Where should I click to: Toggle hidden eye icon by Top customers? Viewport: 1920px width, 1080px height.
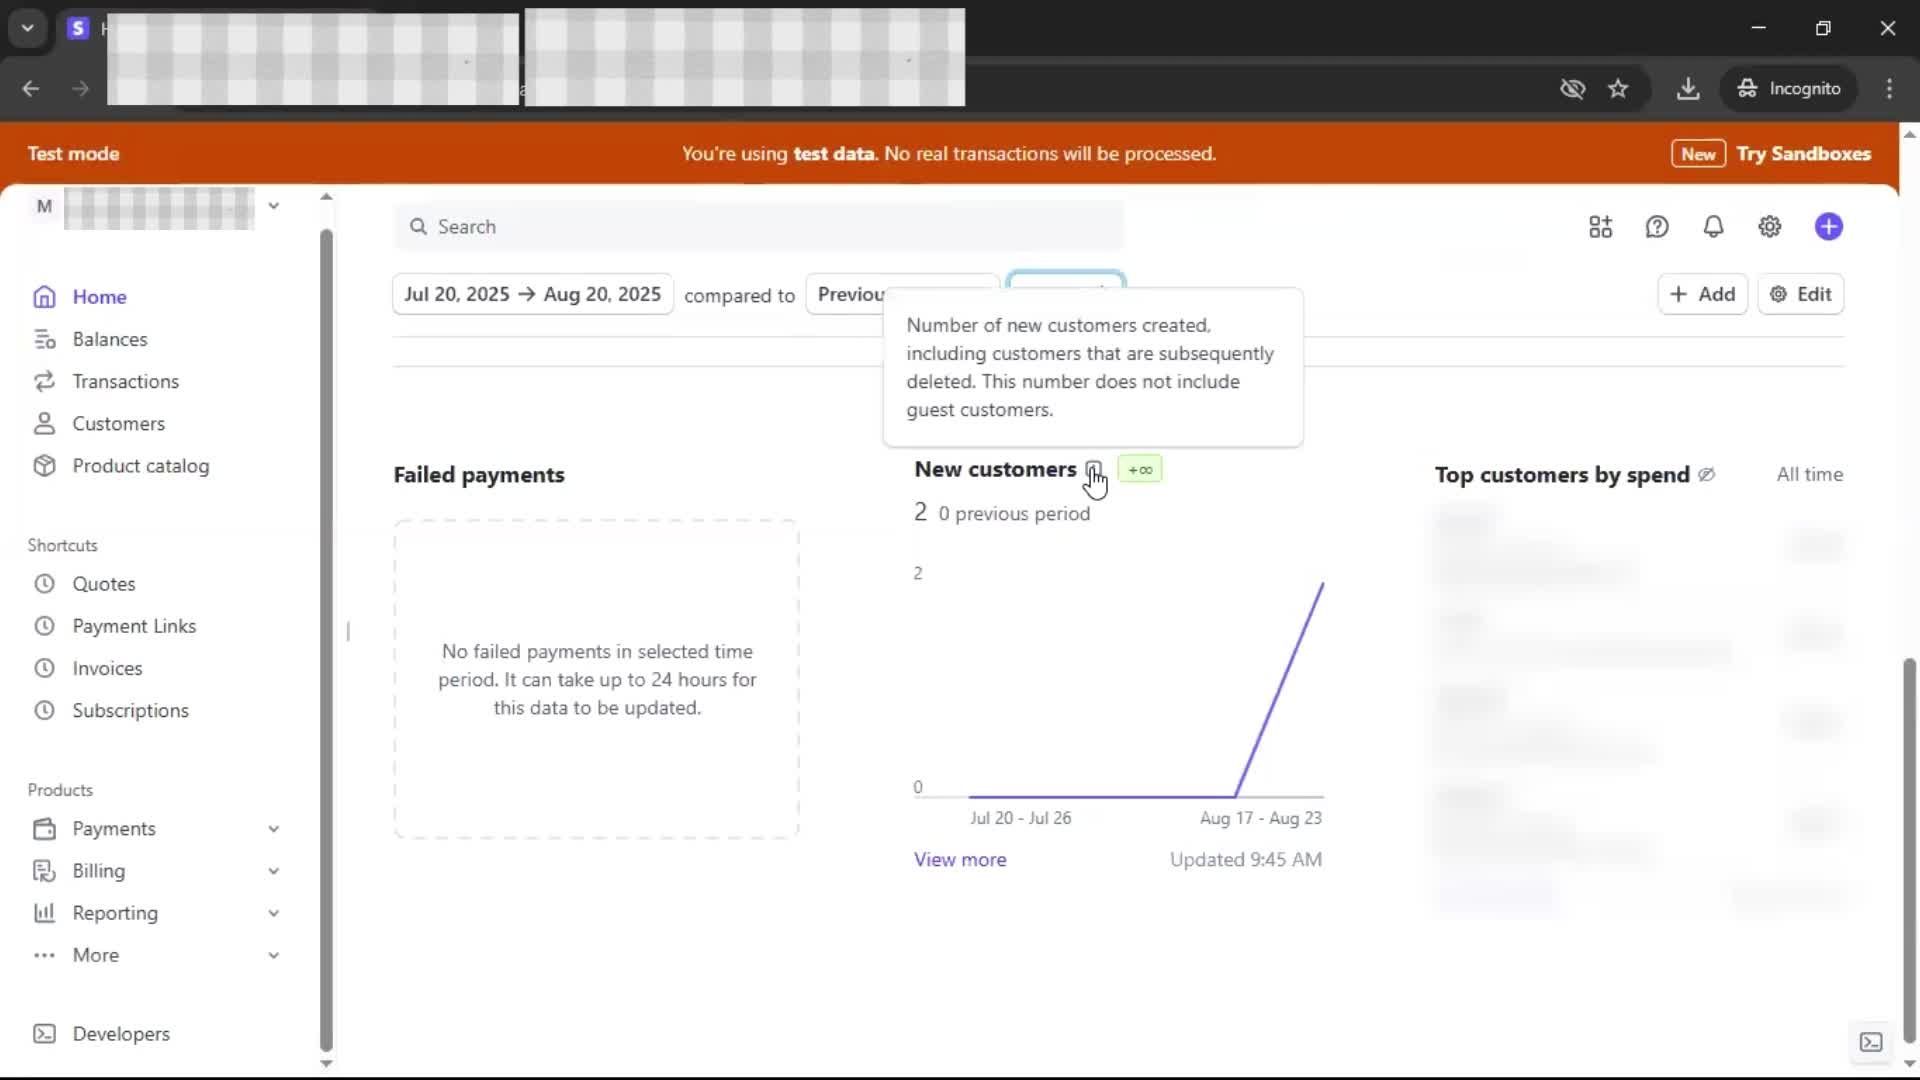point(1707,475)
